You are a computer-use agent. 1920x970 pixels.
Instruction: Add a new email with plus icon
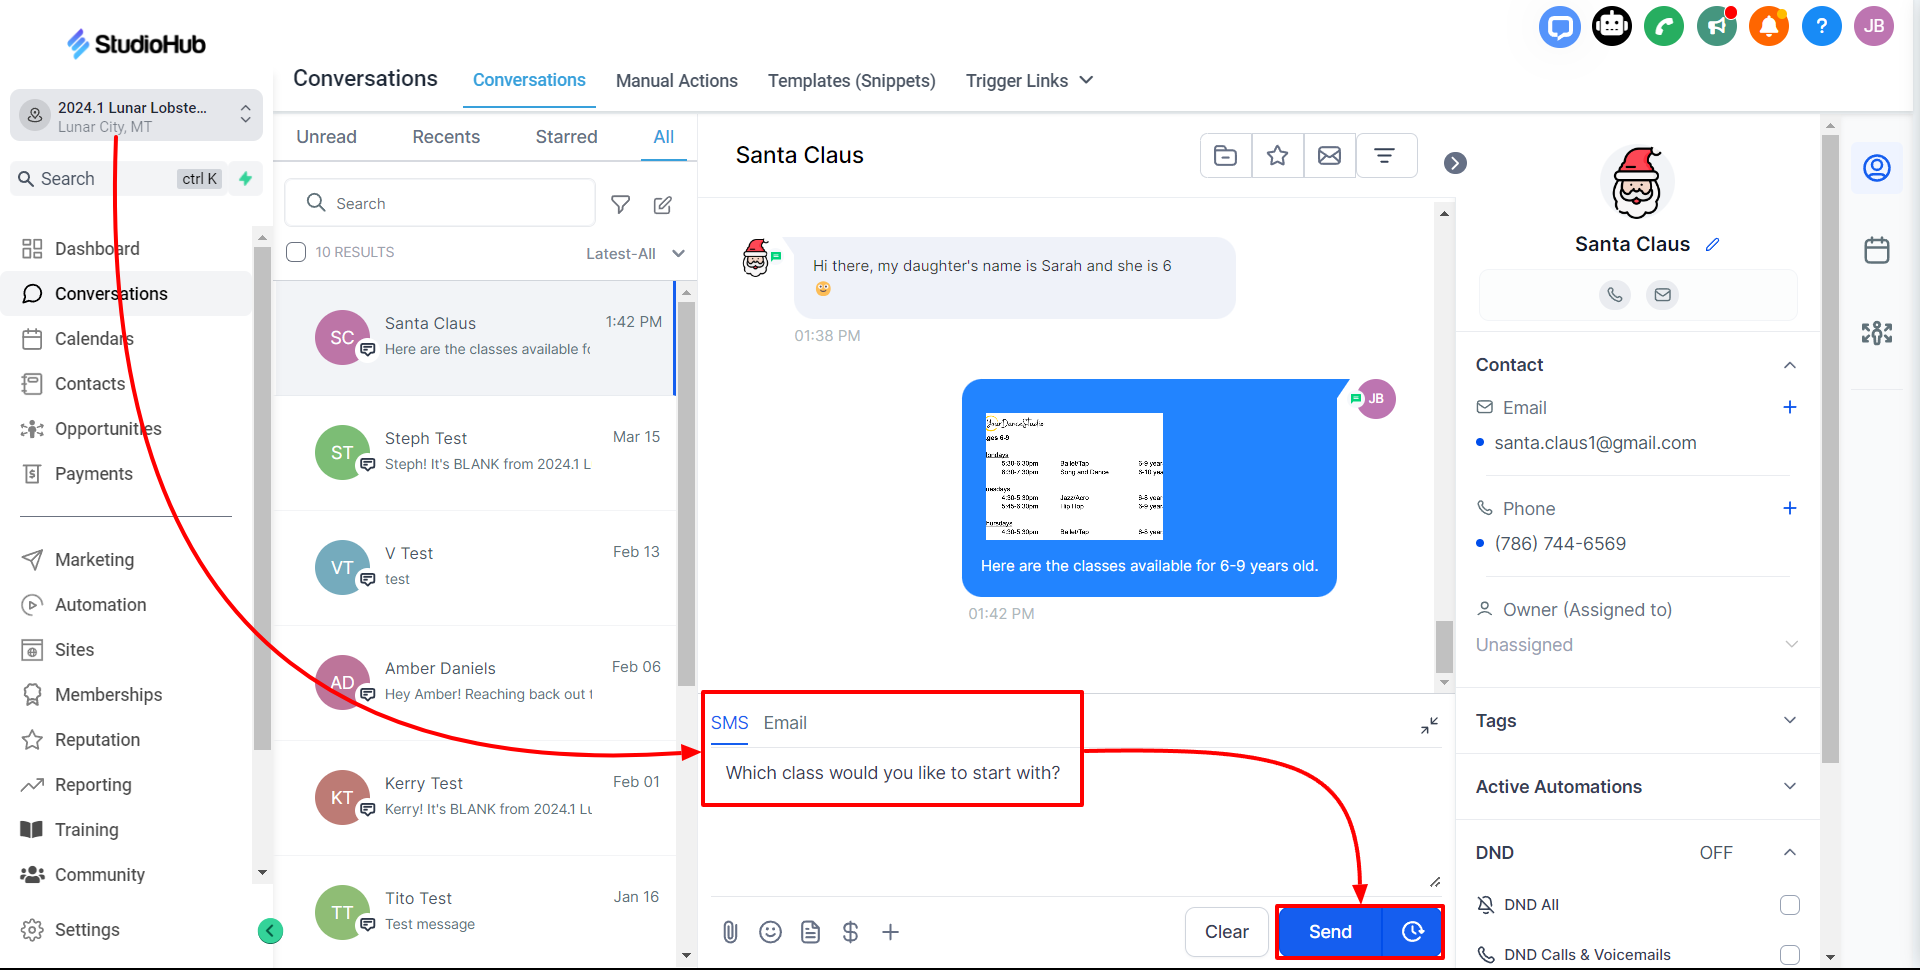point(1790,407)
